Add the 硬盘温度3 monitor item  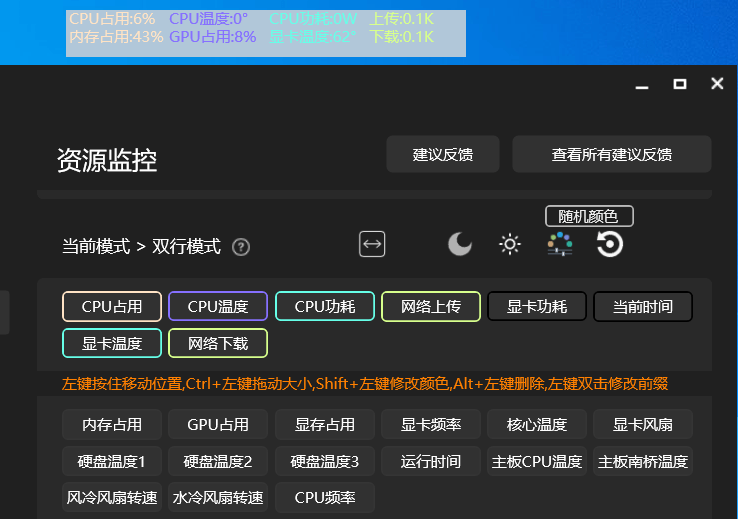(325, 461)
